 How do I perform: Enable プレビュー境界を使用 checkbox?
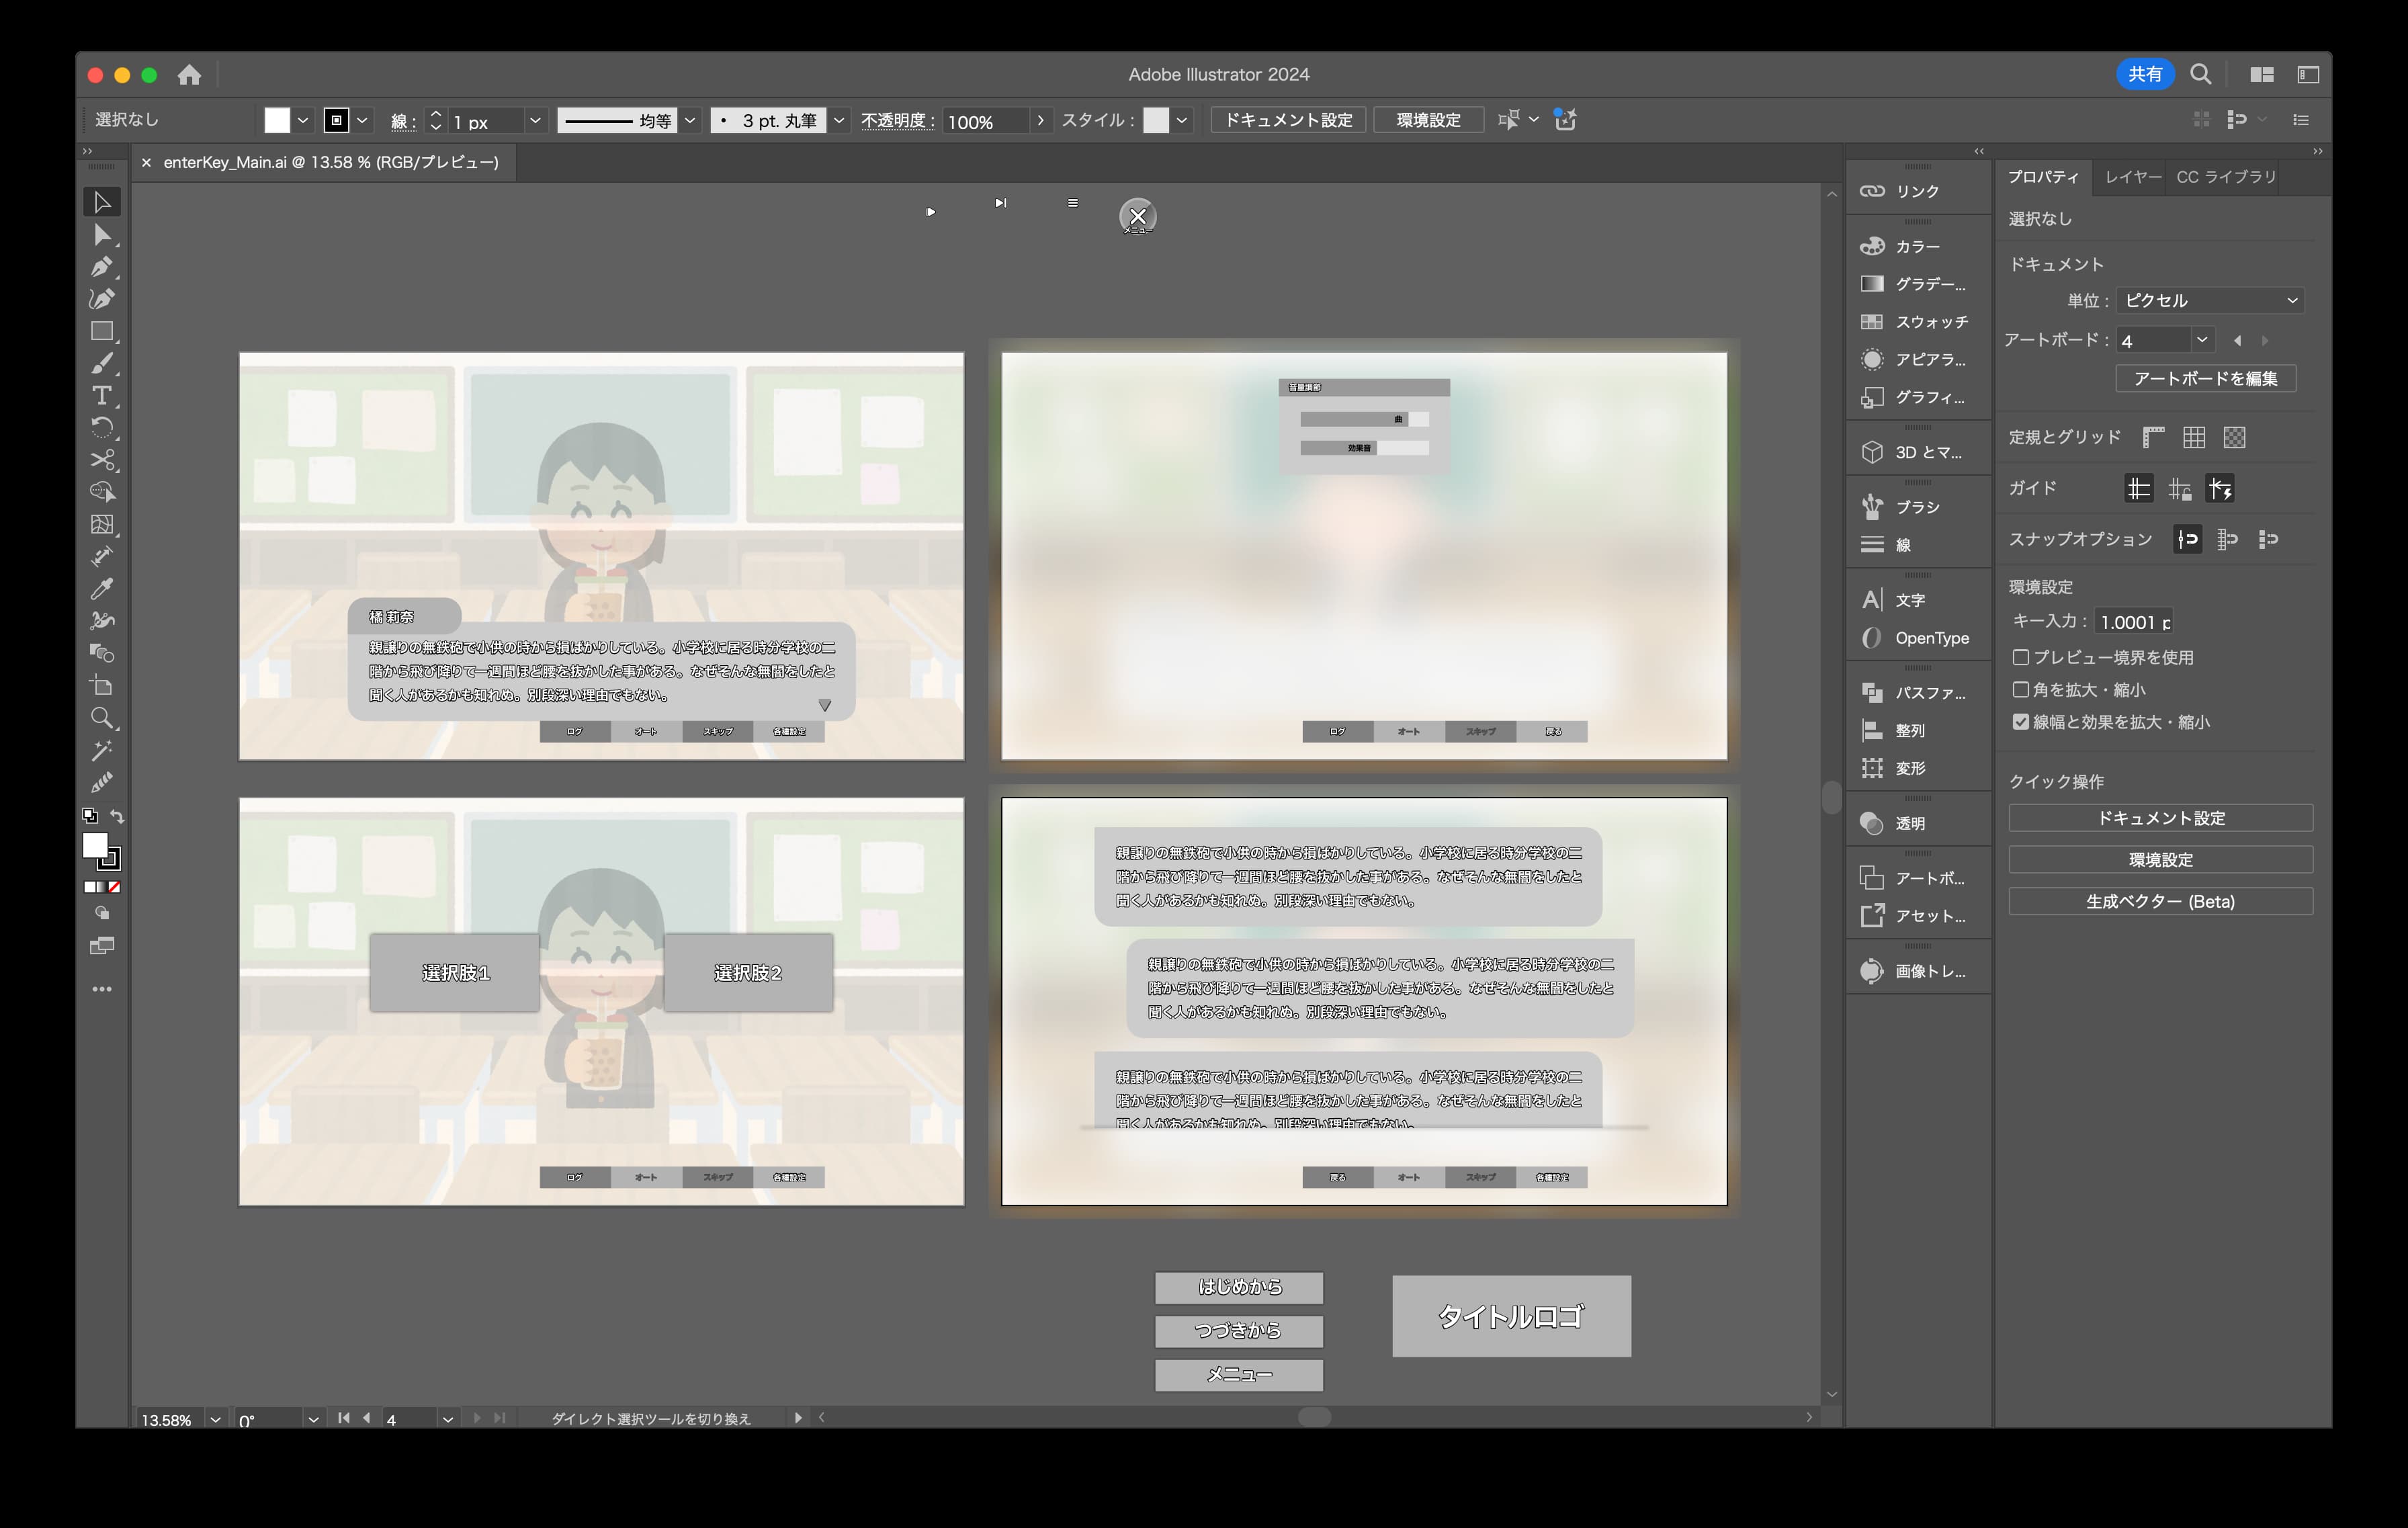(2021, 657)
